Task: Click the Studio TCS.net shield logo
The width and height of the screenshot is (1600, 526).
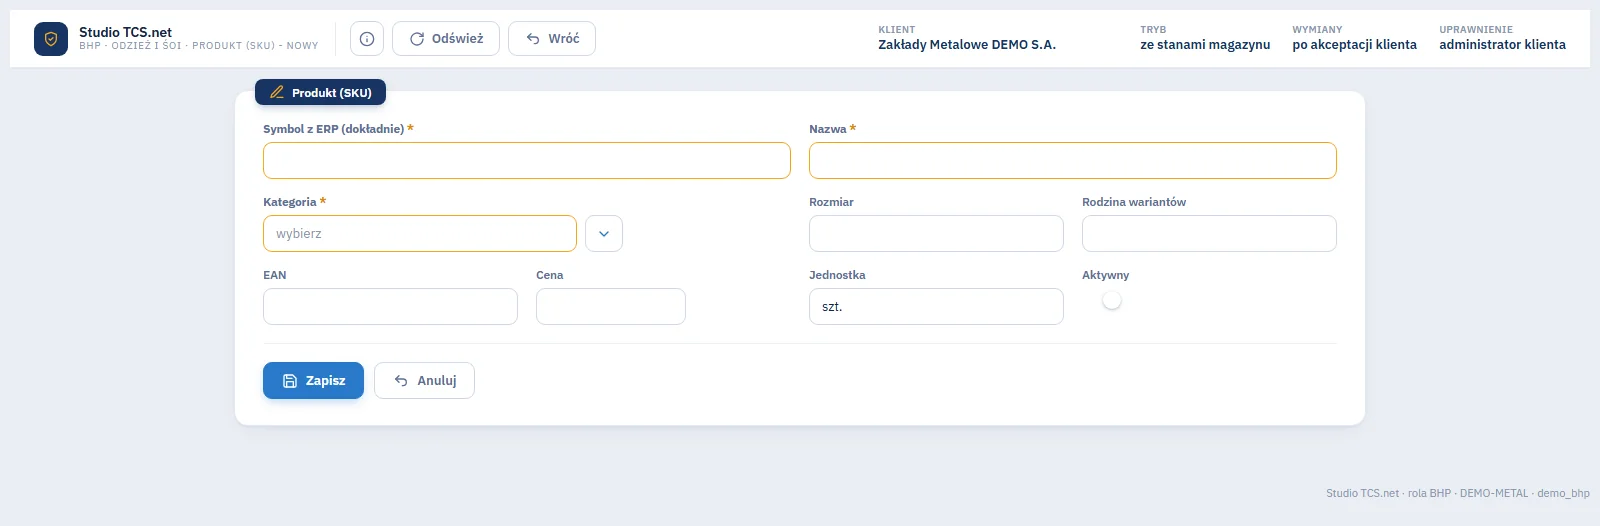Action: [x=51, y=39]
